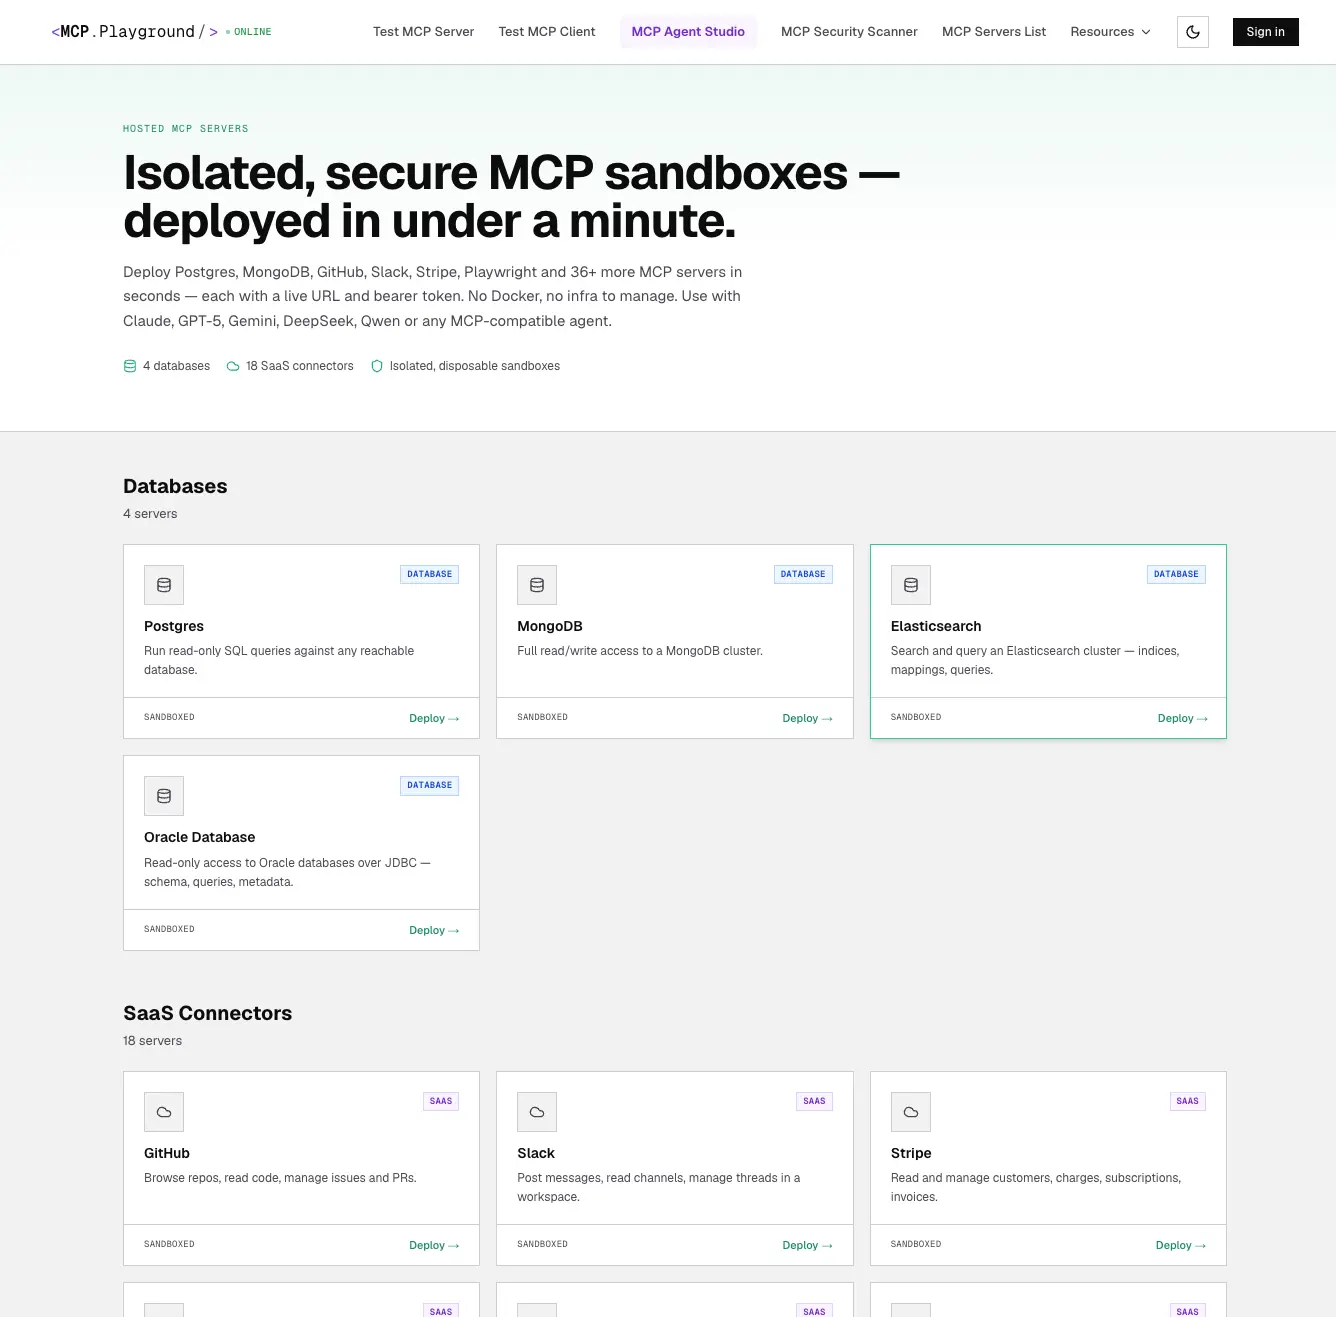The image size is (1336, 1317).
Task: Click the DATABASE tag on MongoDB card
Action: [803, 574]
